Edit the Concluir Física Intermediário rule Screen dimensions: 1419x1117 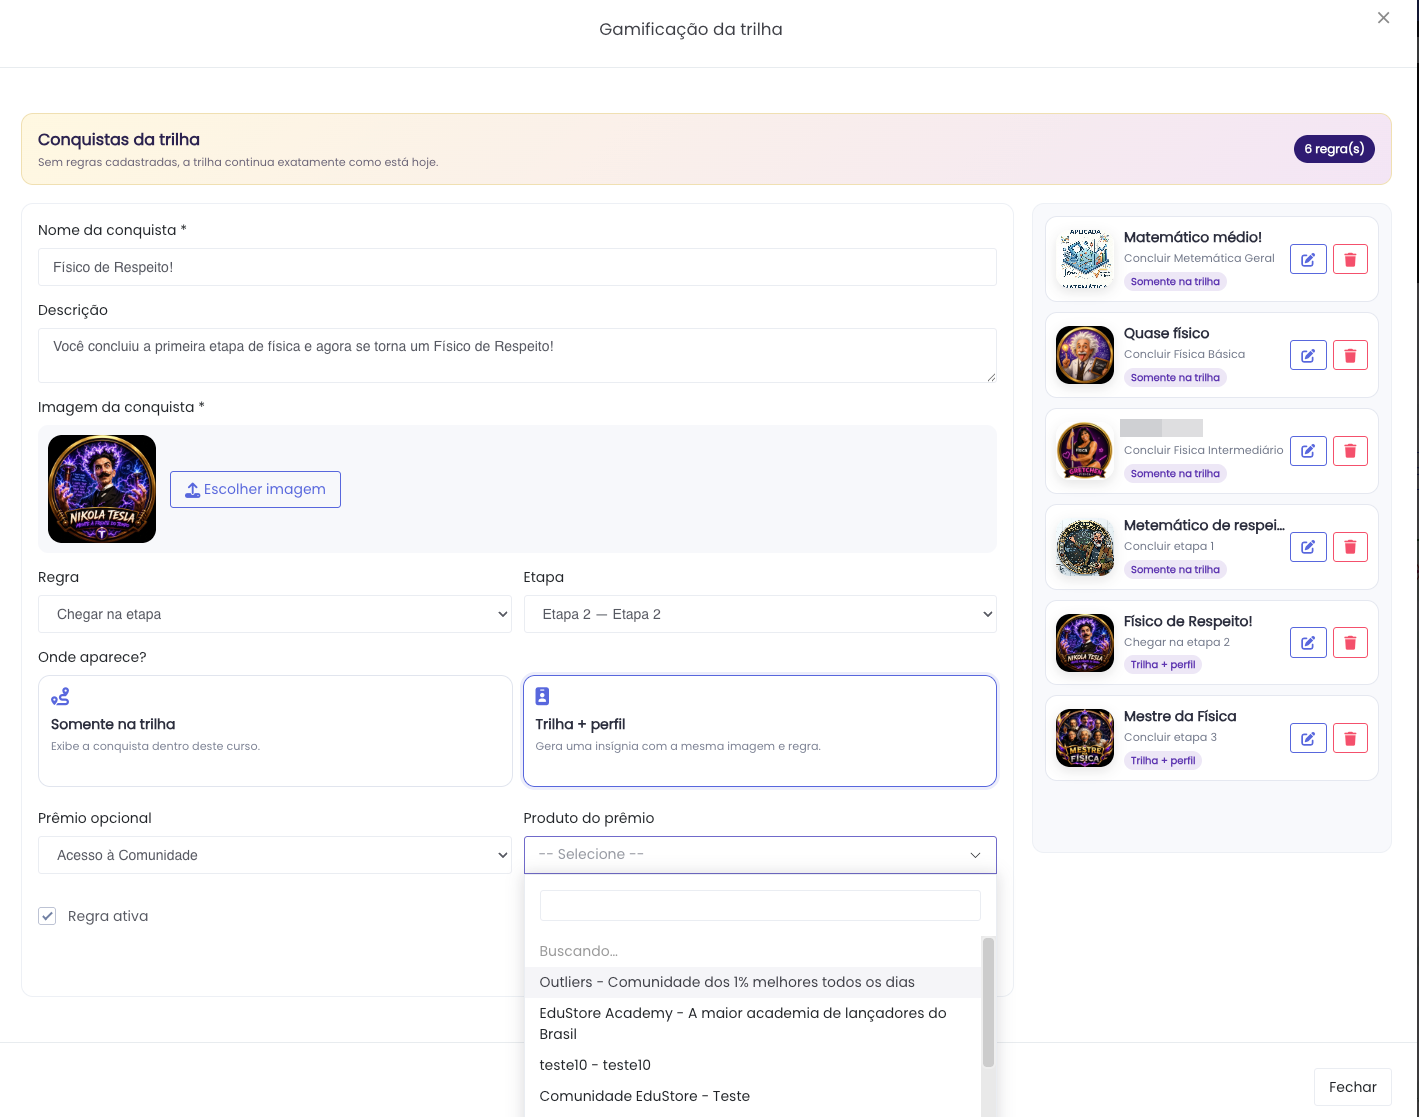[x=1308, y=451]
